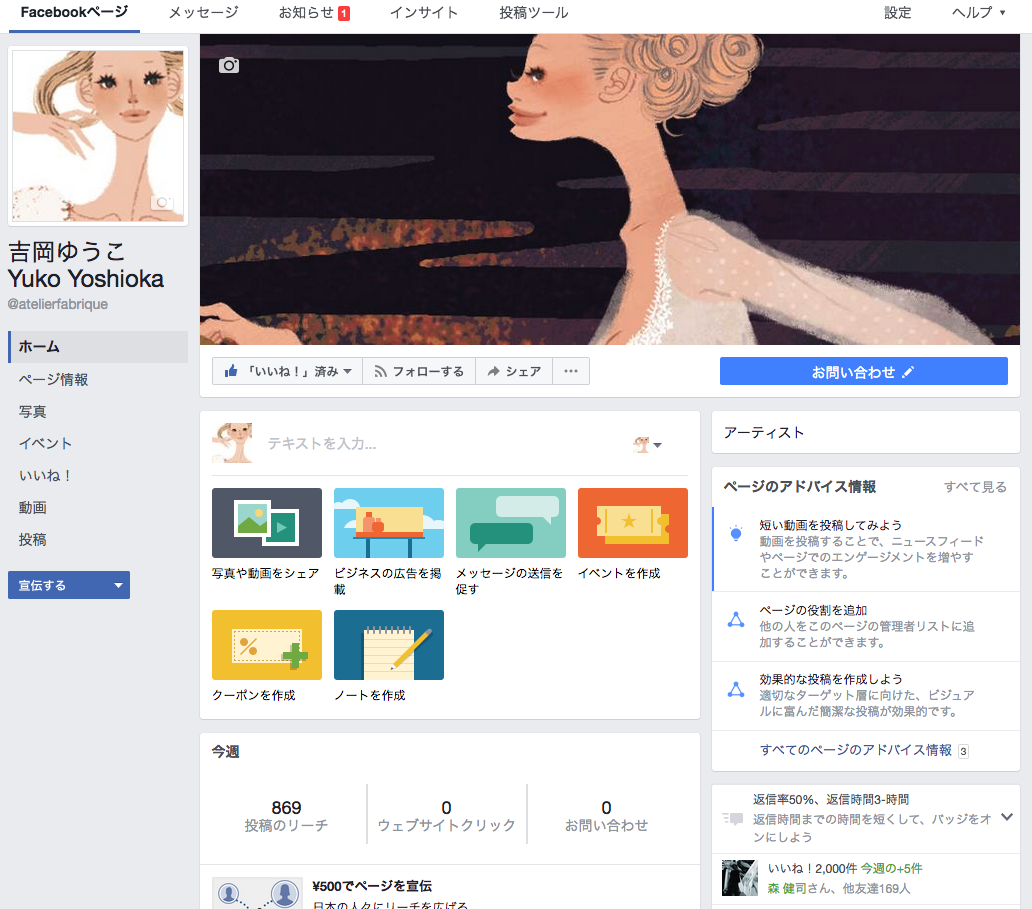1032x909 pixels.
Task: Click the create coupon tile
Action: click(x=267, y=644)
